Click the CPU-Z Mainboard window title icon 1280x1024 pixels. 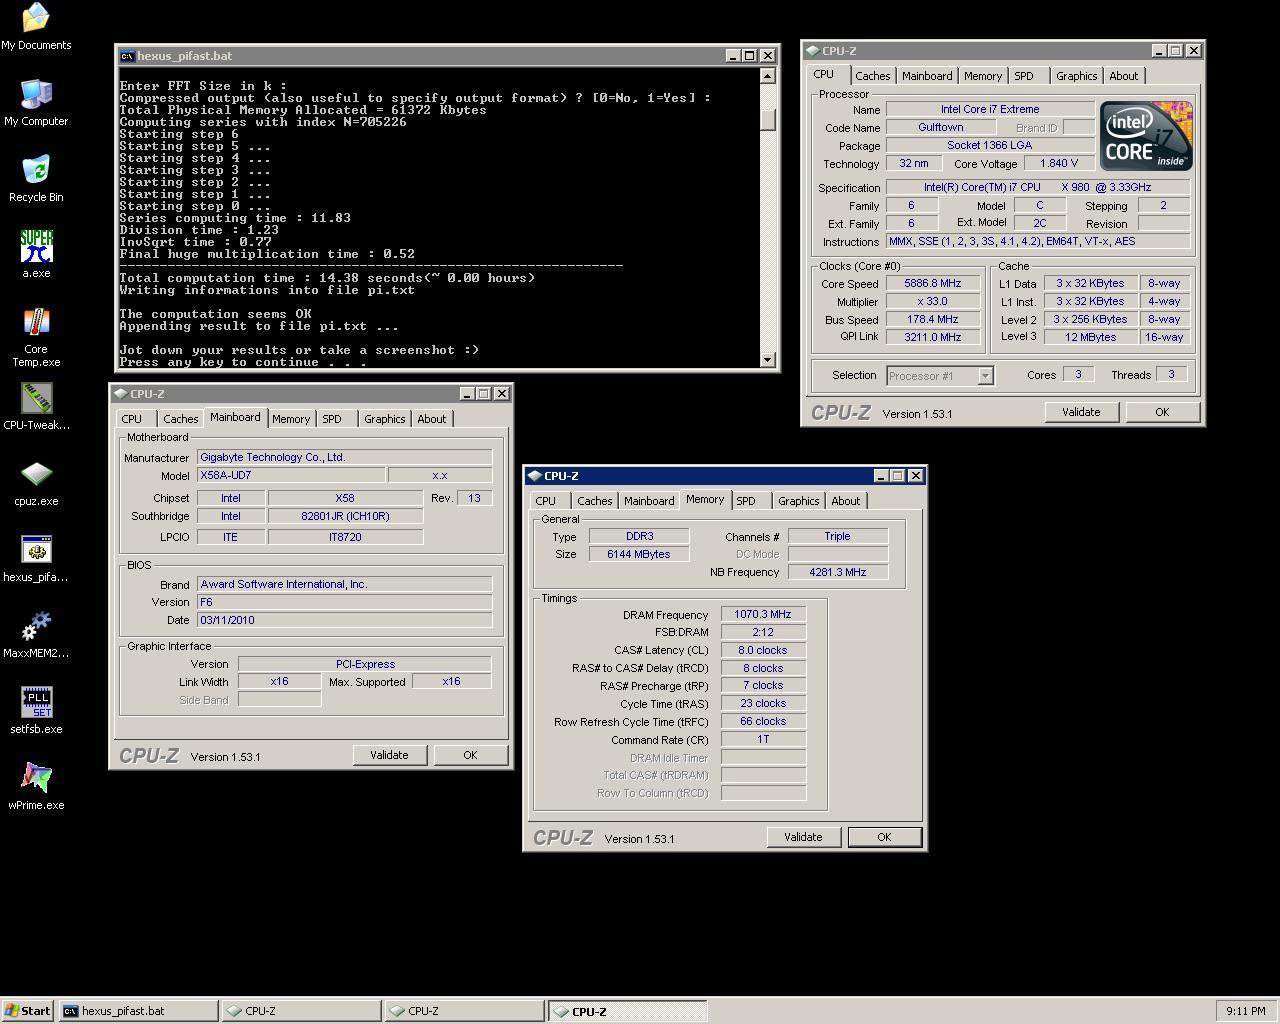click(120, 394)
